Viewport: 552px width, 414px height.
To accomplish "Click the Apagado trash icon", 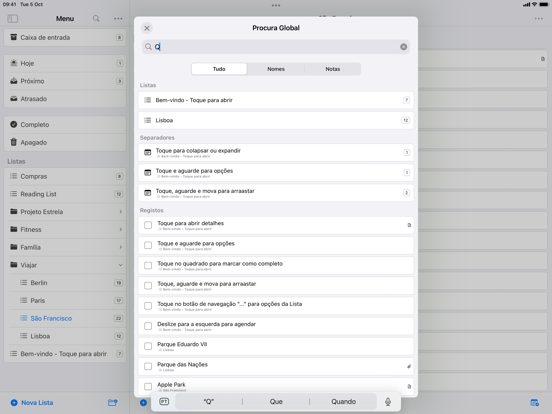I will (x=14, y=142).
